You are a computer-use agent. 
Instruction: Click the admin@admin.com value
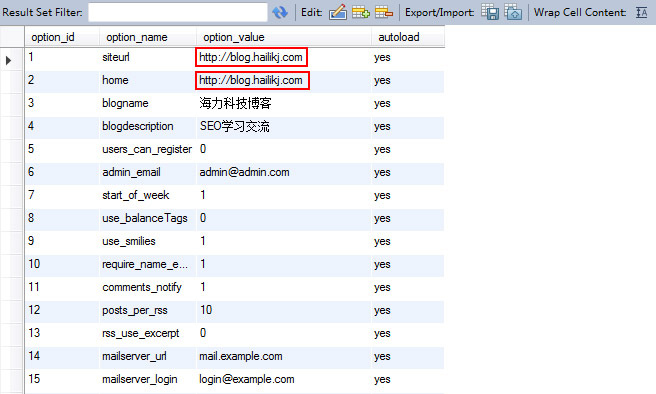[244, 172]
